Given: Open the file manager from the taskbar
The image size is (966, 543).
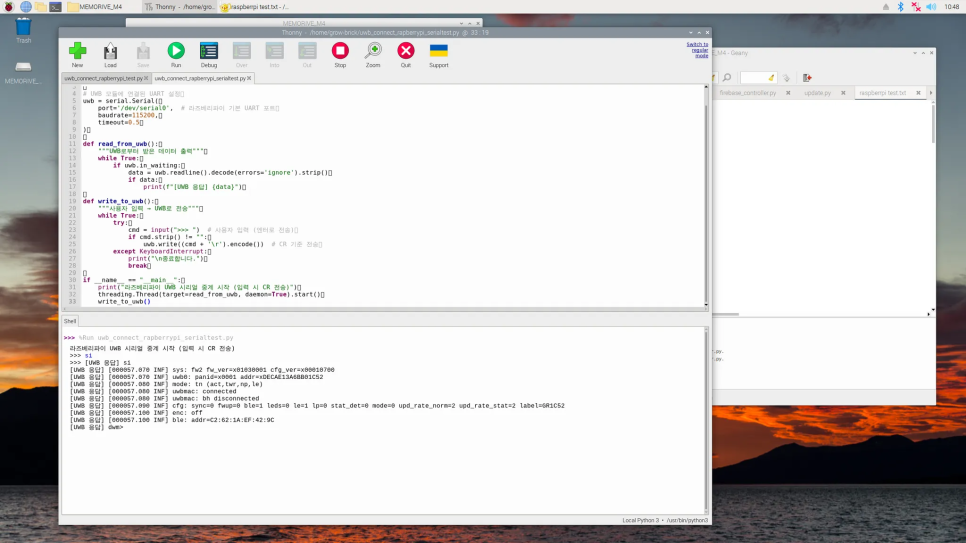Looking at the screenshot, I should click(41, 7).
